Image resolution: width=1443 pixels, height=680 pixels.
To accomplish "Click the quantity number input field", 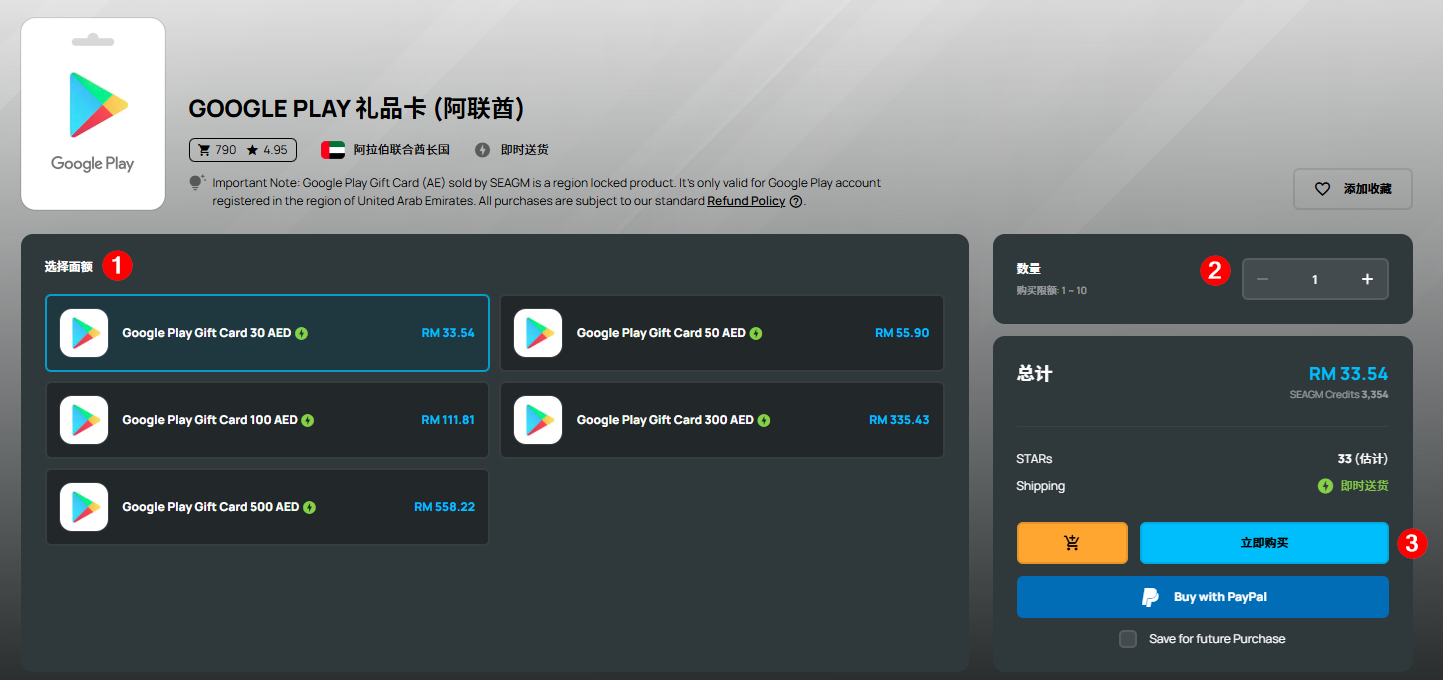I will 1315,279.
